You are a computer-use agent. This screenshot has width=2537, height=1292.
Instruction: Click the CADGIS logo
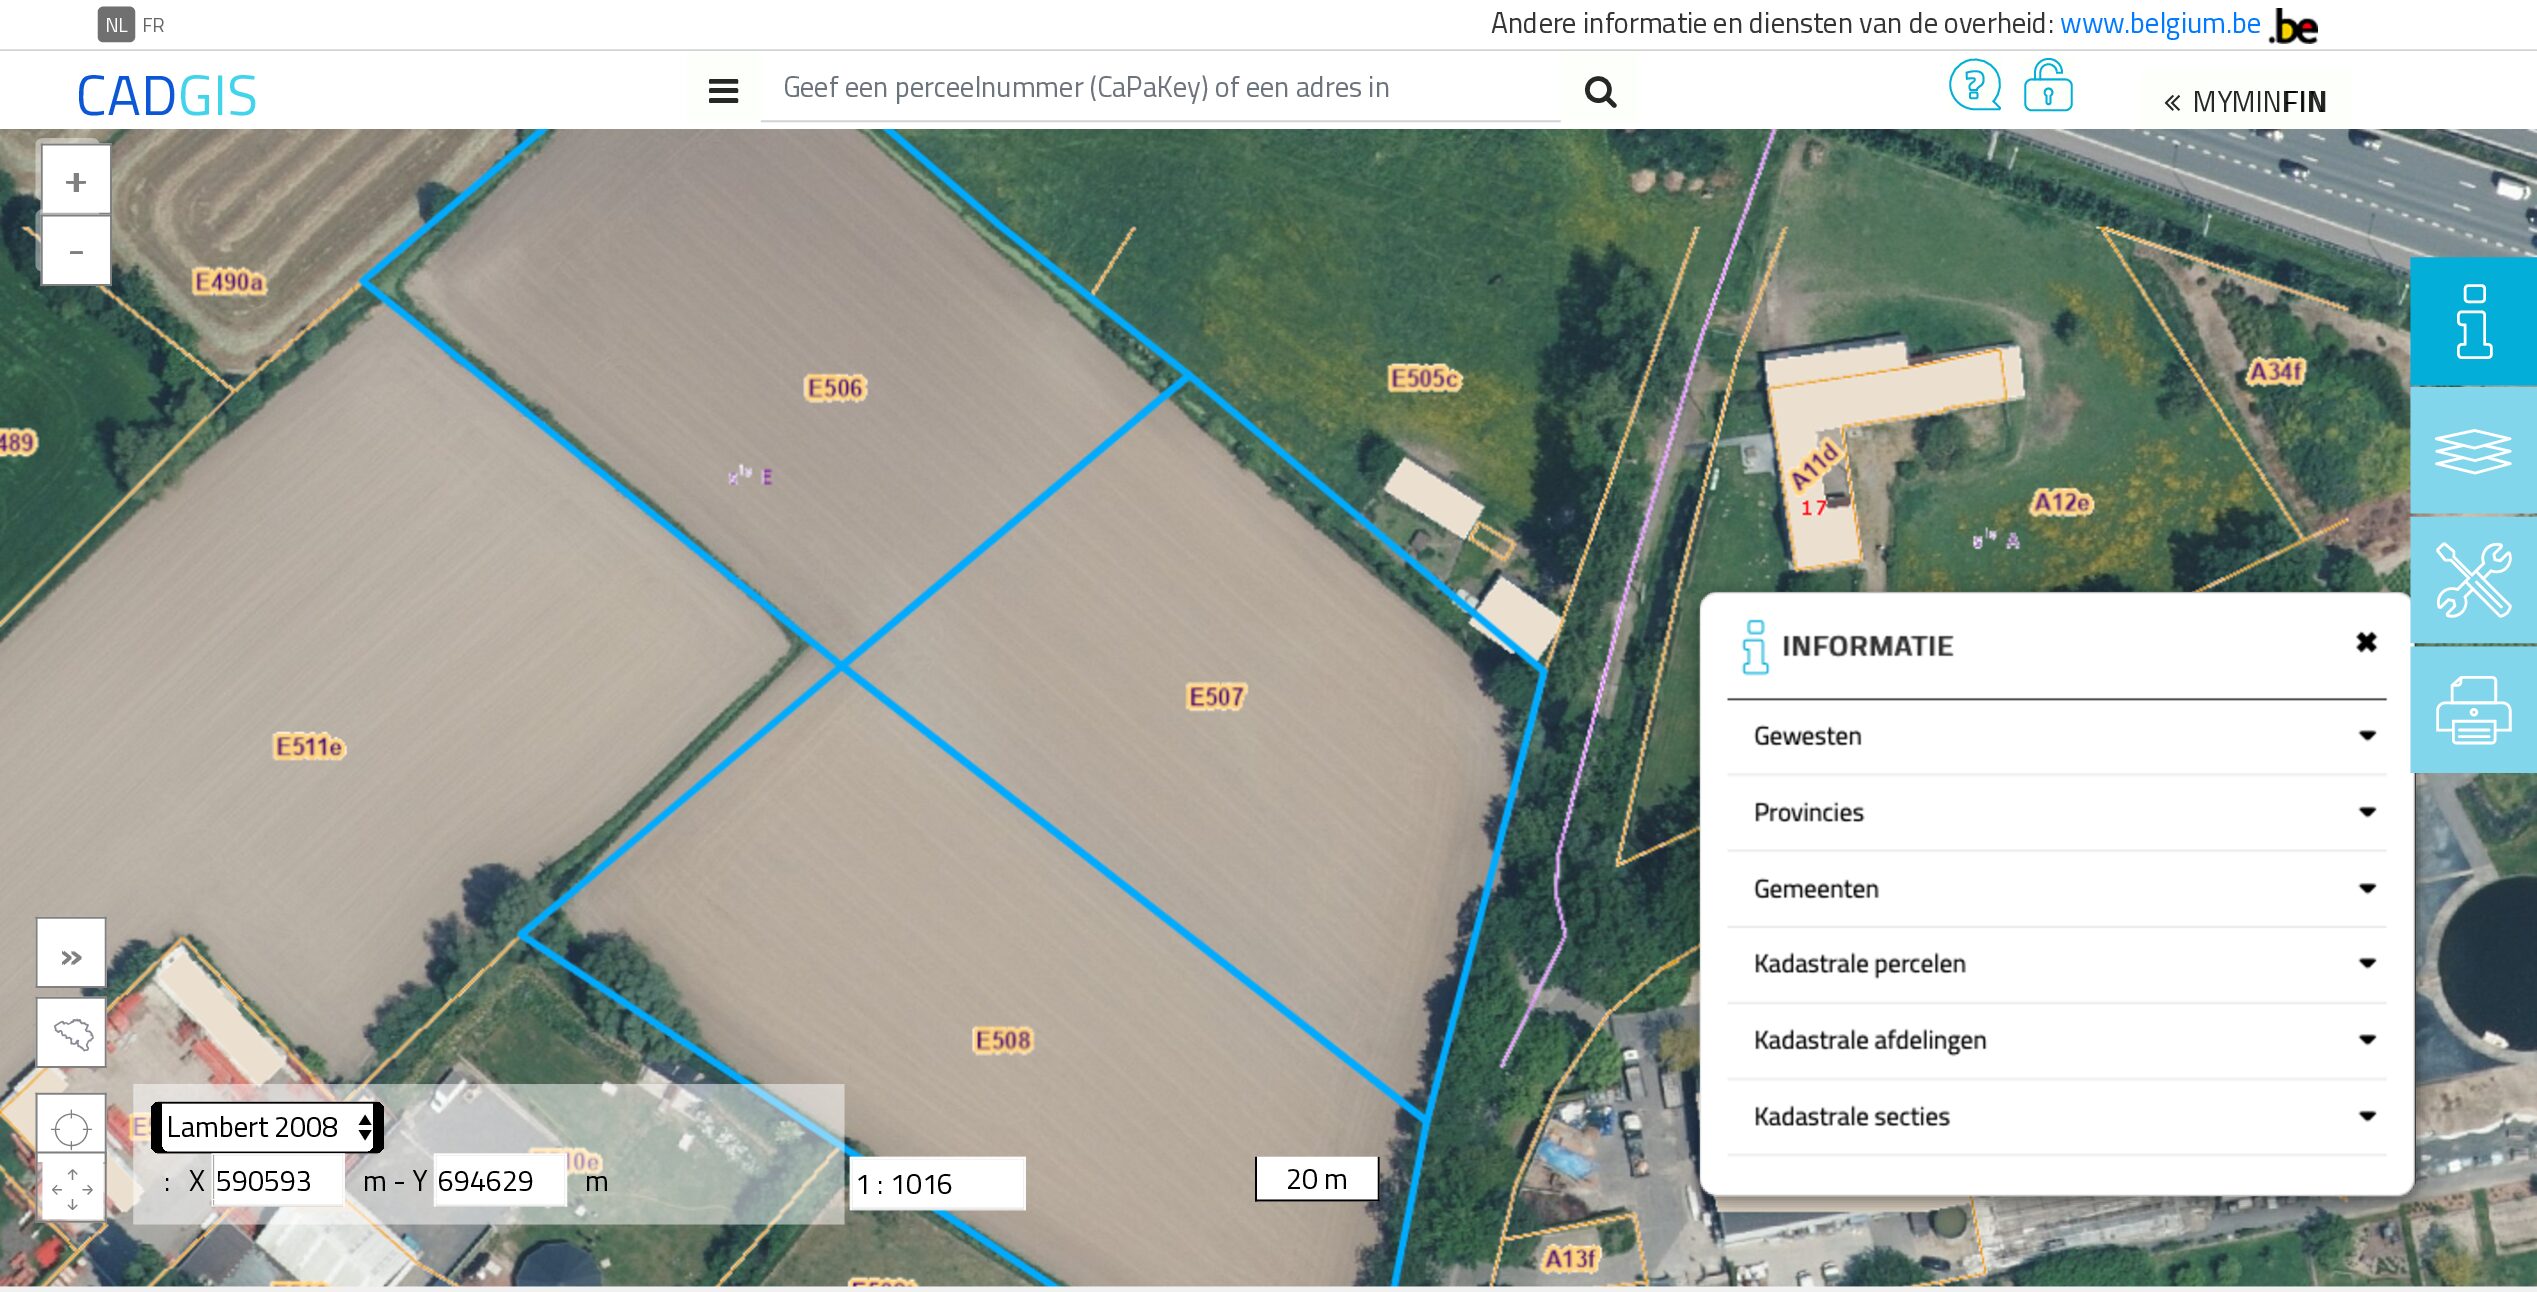167,96
